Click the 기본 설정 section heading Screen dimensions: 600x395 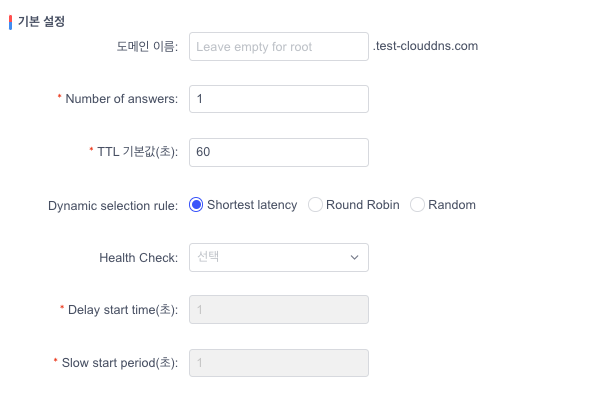(x=41, y=21)
